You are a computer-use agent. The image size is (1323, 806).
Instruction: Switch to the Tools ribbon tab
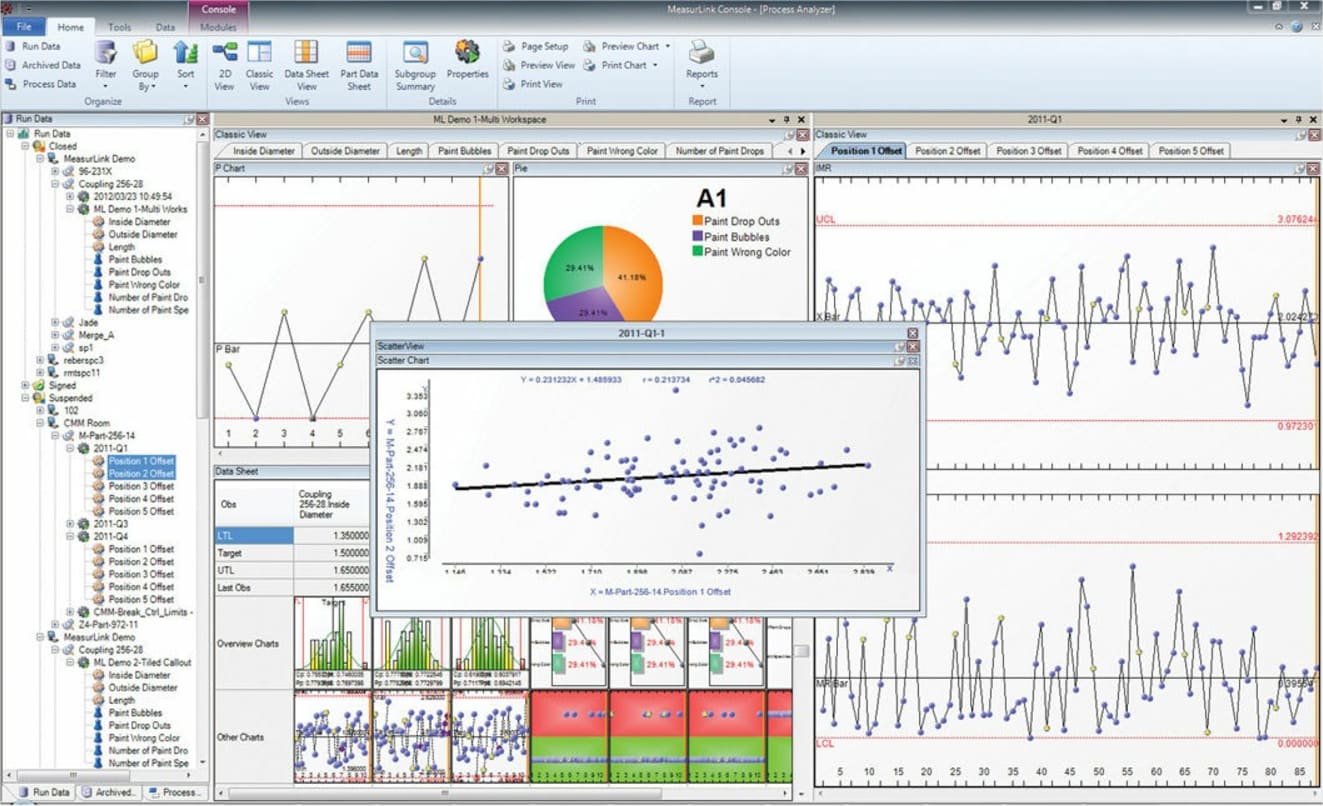[119, 27]
